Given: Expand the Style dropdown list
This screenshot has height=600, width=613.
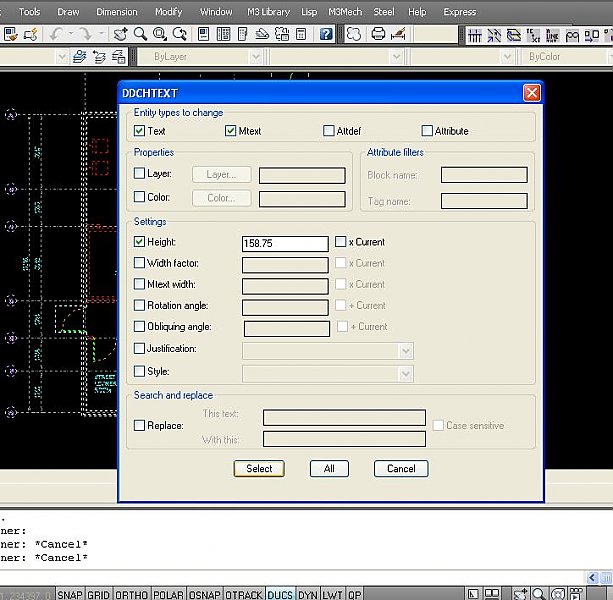Looking at the screenshot, I should point(405,373).
